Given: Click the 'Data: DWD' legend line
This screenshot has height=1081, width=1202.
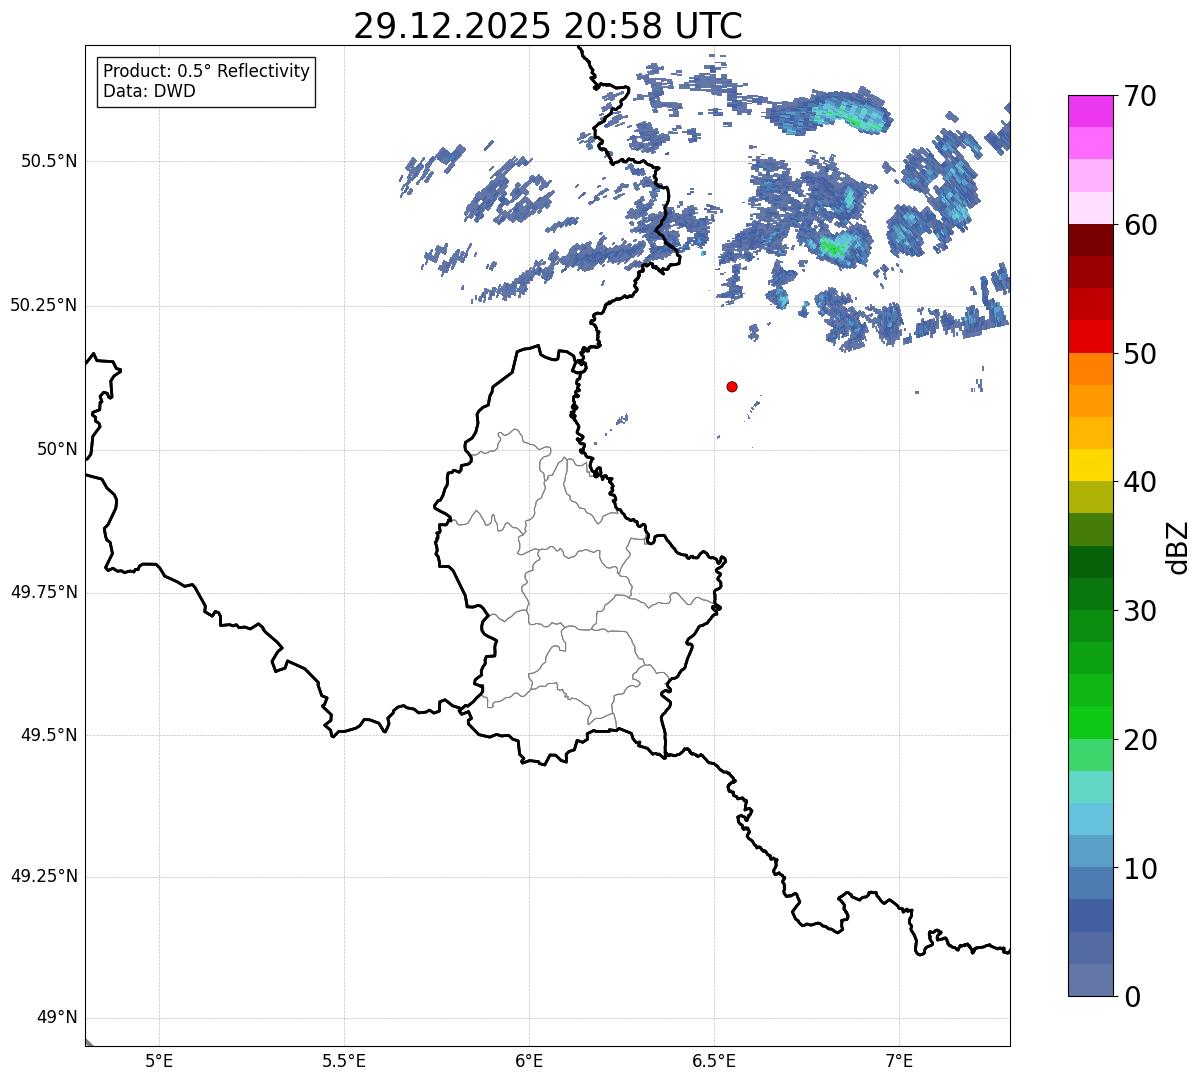Looking at the screenshot, I should point(150,91).
